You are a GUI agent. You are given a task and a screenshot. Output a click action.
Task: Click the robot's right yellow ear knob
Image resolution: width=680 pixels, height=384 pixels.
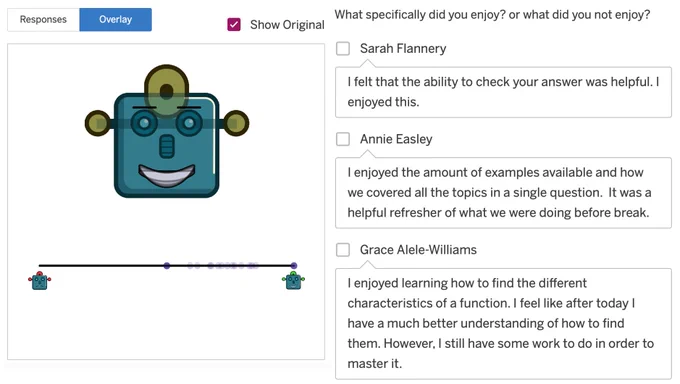[236, 123]
